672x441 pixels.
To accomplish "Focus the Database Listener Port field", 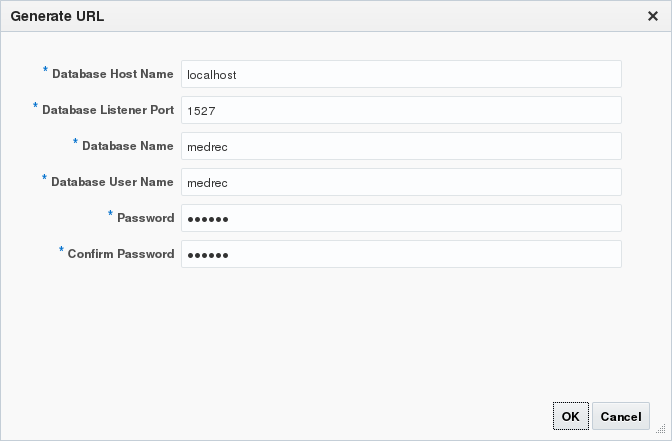I will (x=401, y=110).
